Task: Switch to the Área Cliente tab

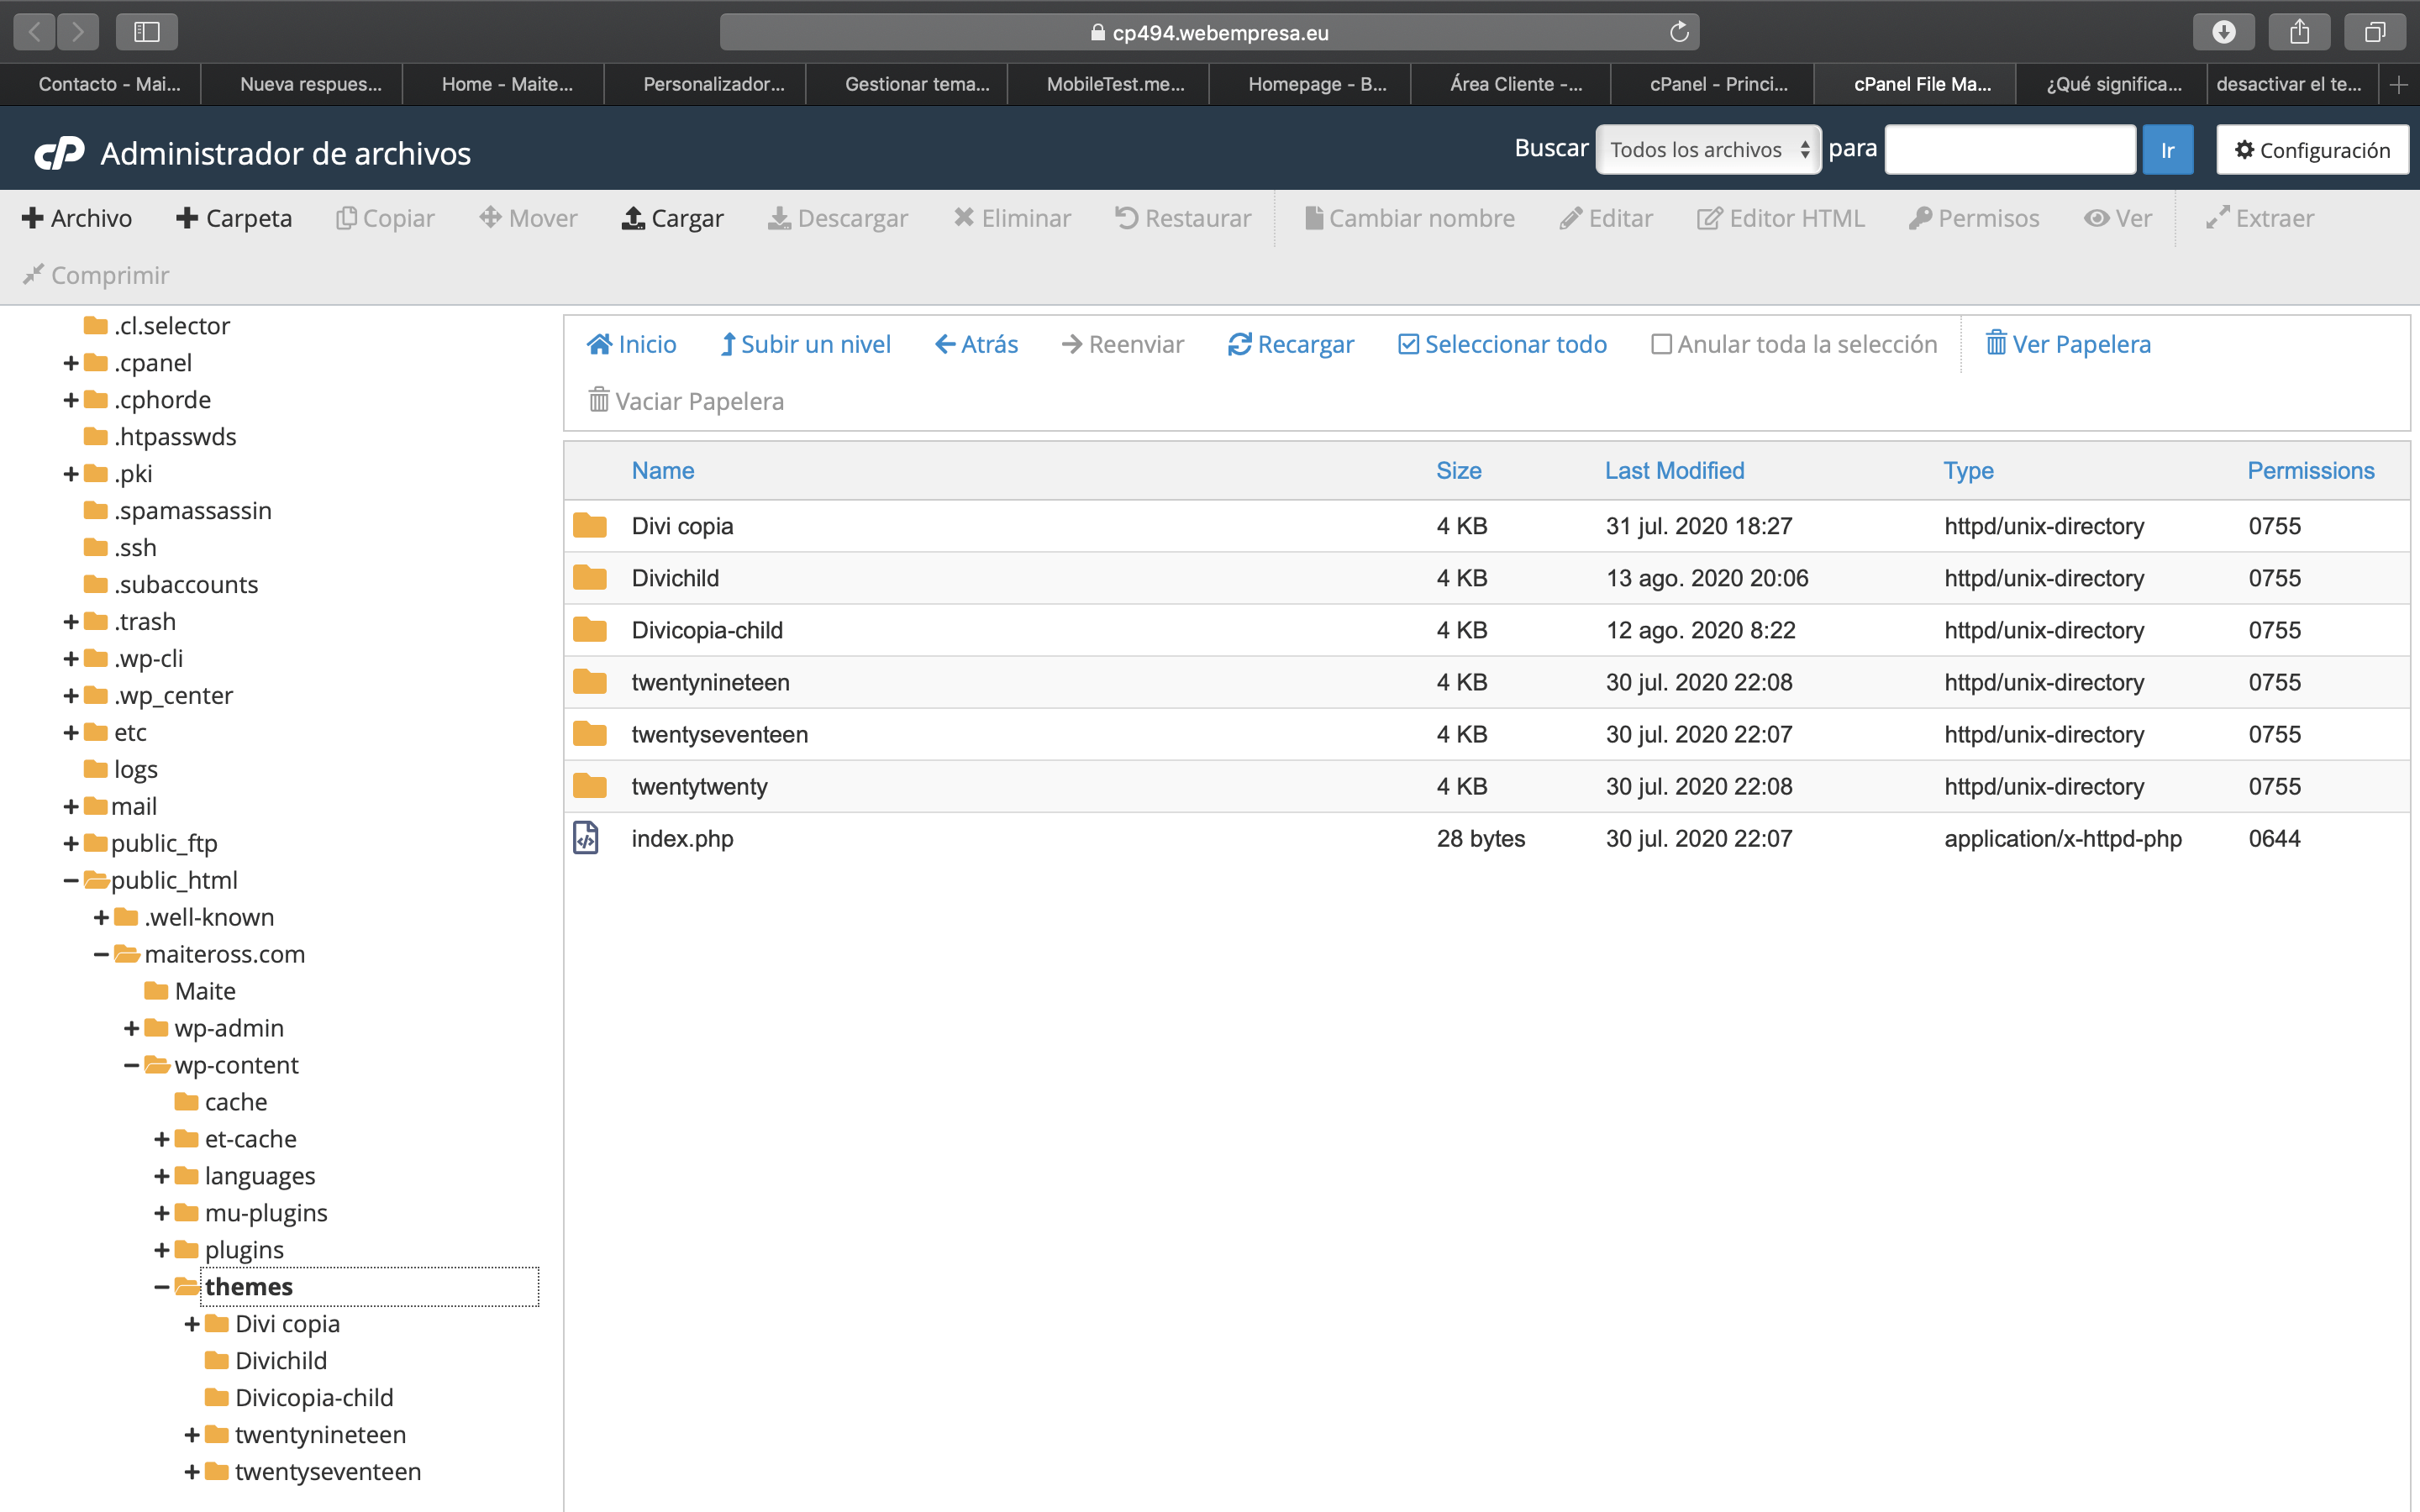Action: (x=1510, y=85)
